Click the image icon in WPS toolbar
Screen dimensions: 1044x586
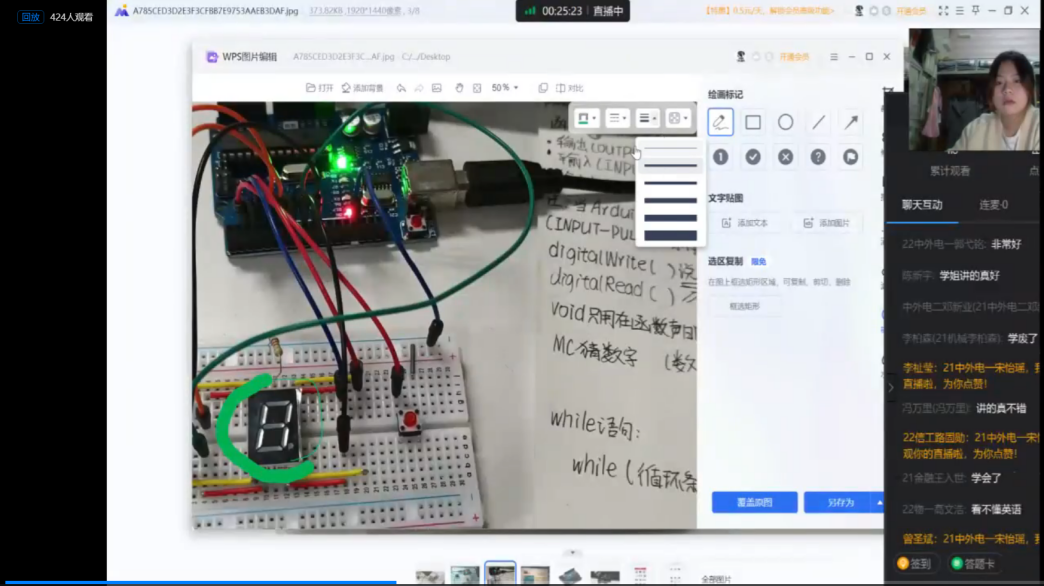pyautogui.click(x=437, y=88)
